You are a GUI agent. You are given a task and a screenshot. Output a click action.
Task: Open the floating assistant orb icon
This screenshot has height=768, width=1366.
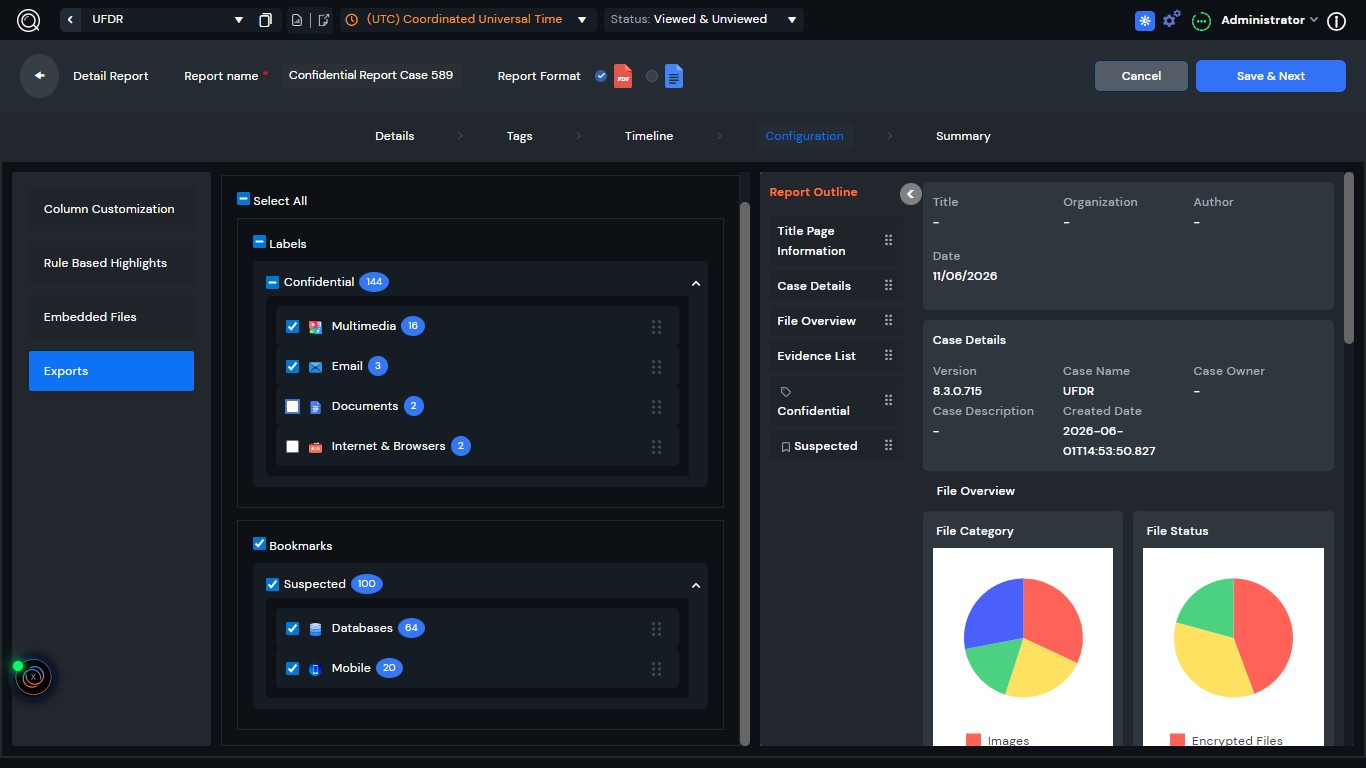click(33, 677)
